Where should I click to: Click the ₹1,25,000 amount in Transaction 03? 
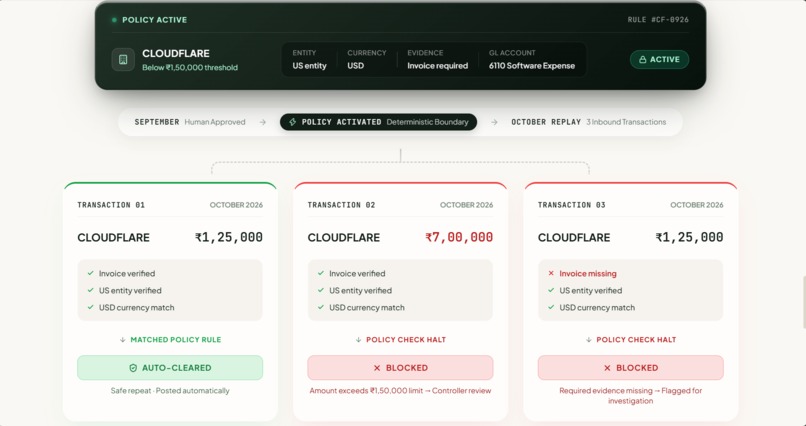tap(689, 237)
